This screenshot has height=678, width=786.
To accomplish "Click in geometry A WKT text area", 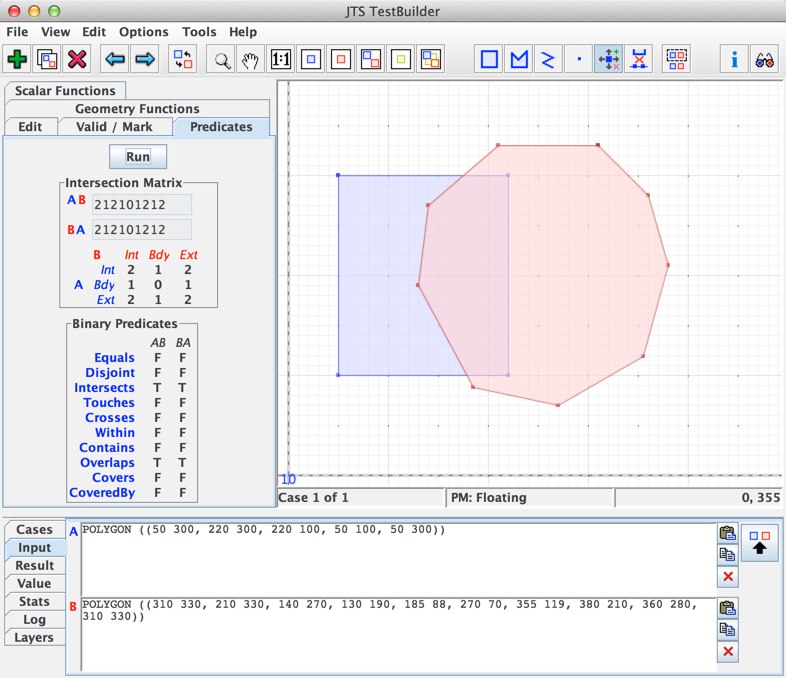I will click(399, 560).
